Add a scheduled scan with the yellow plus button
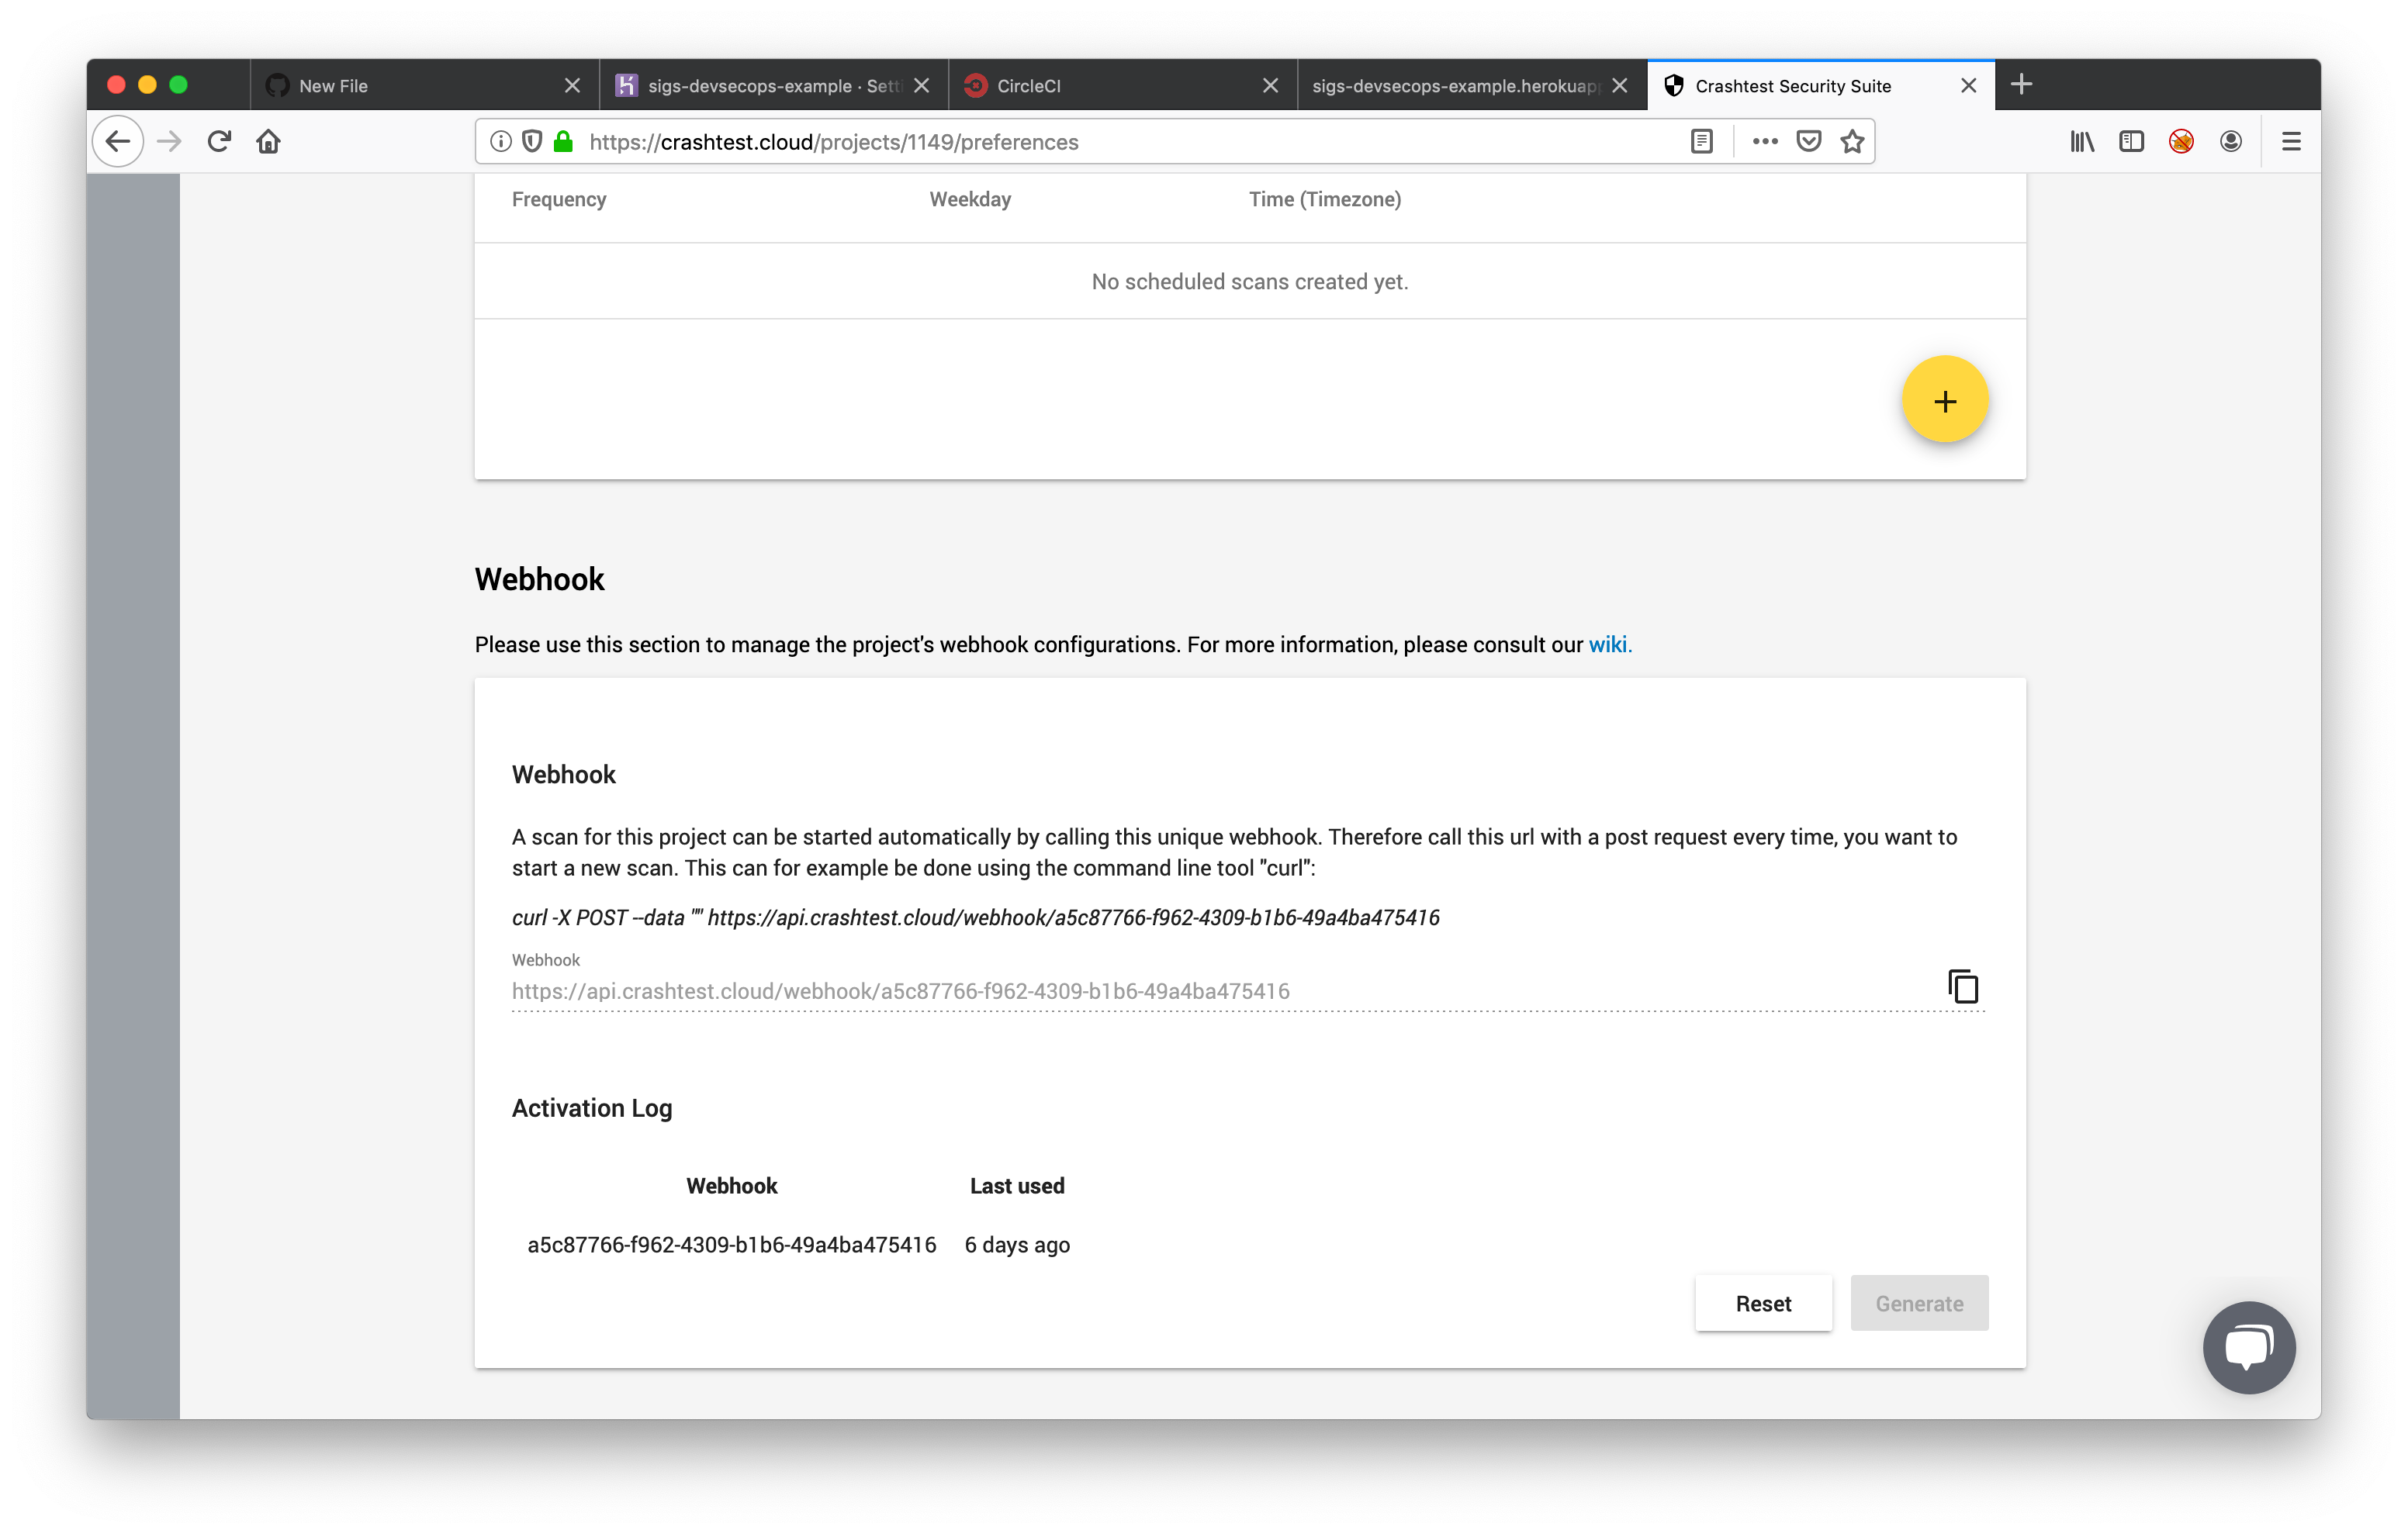 pyautogui.click(x=1944, y=400)
